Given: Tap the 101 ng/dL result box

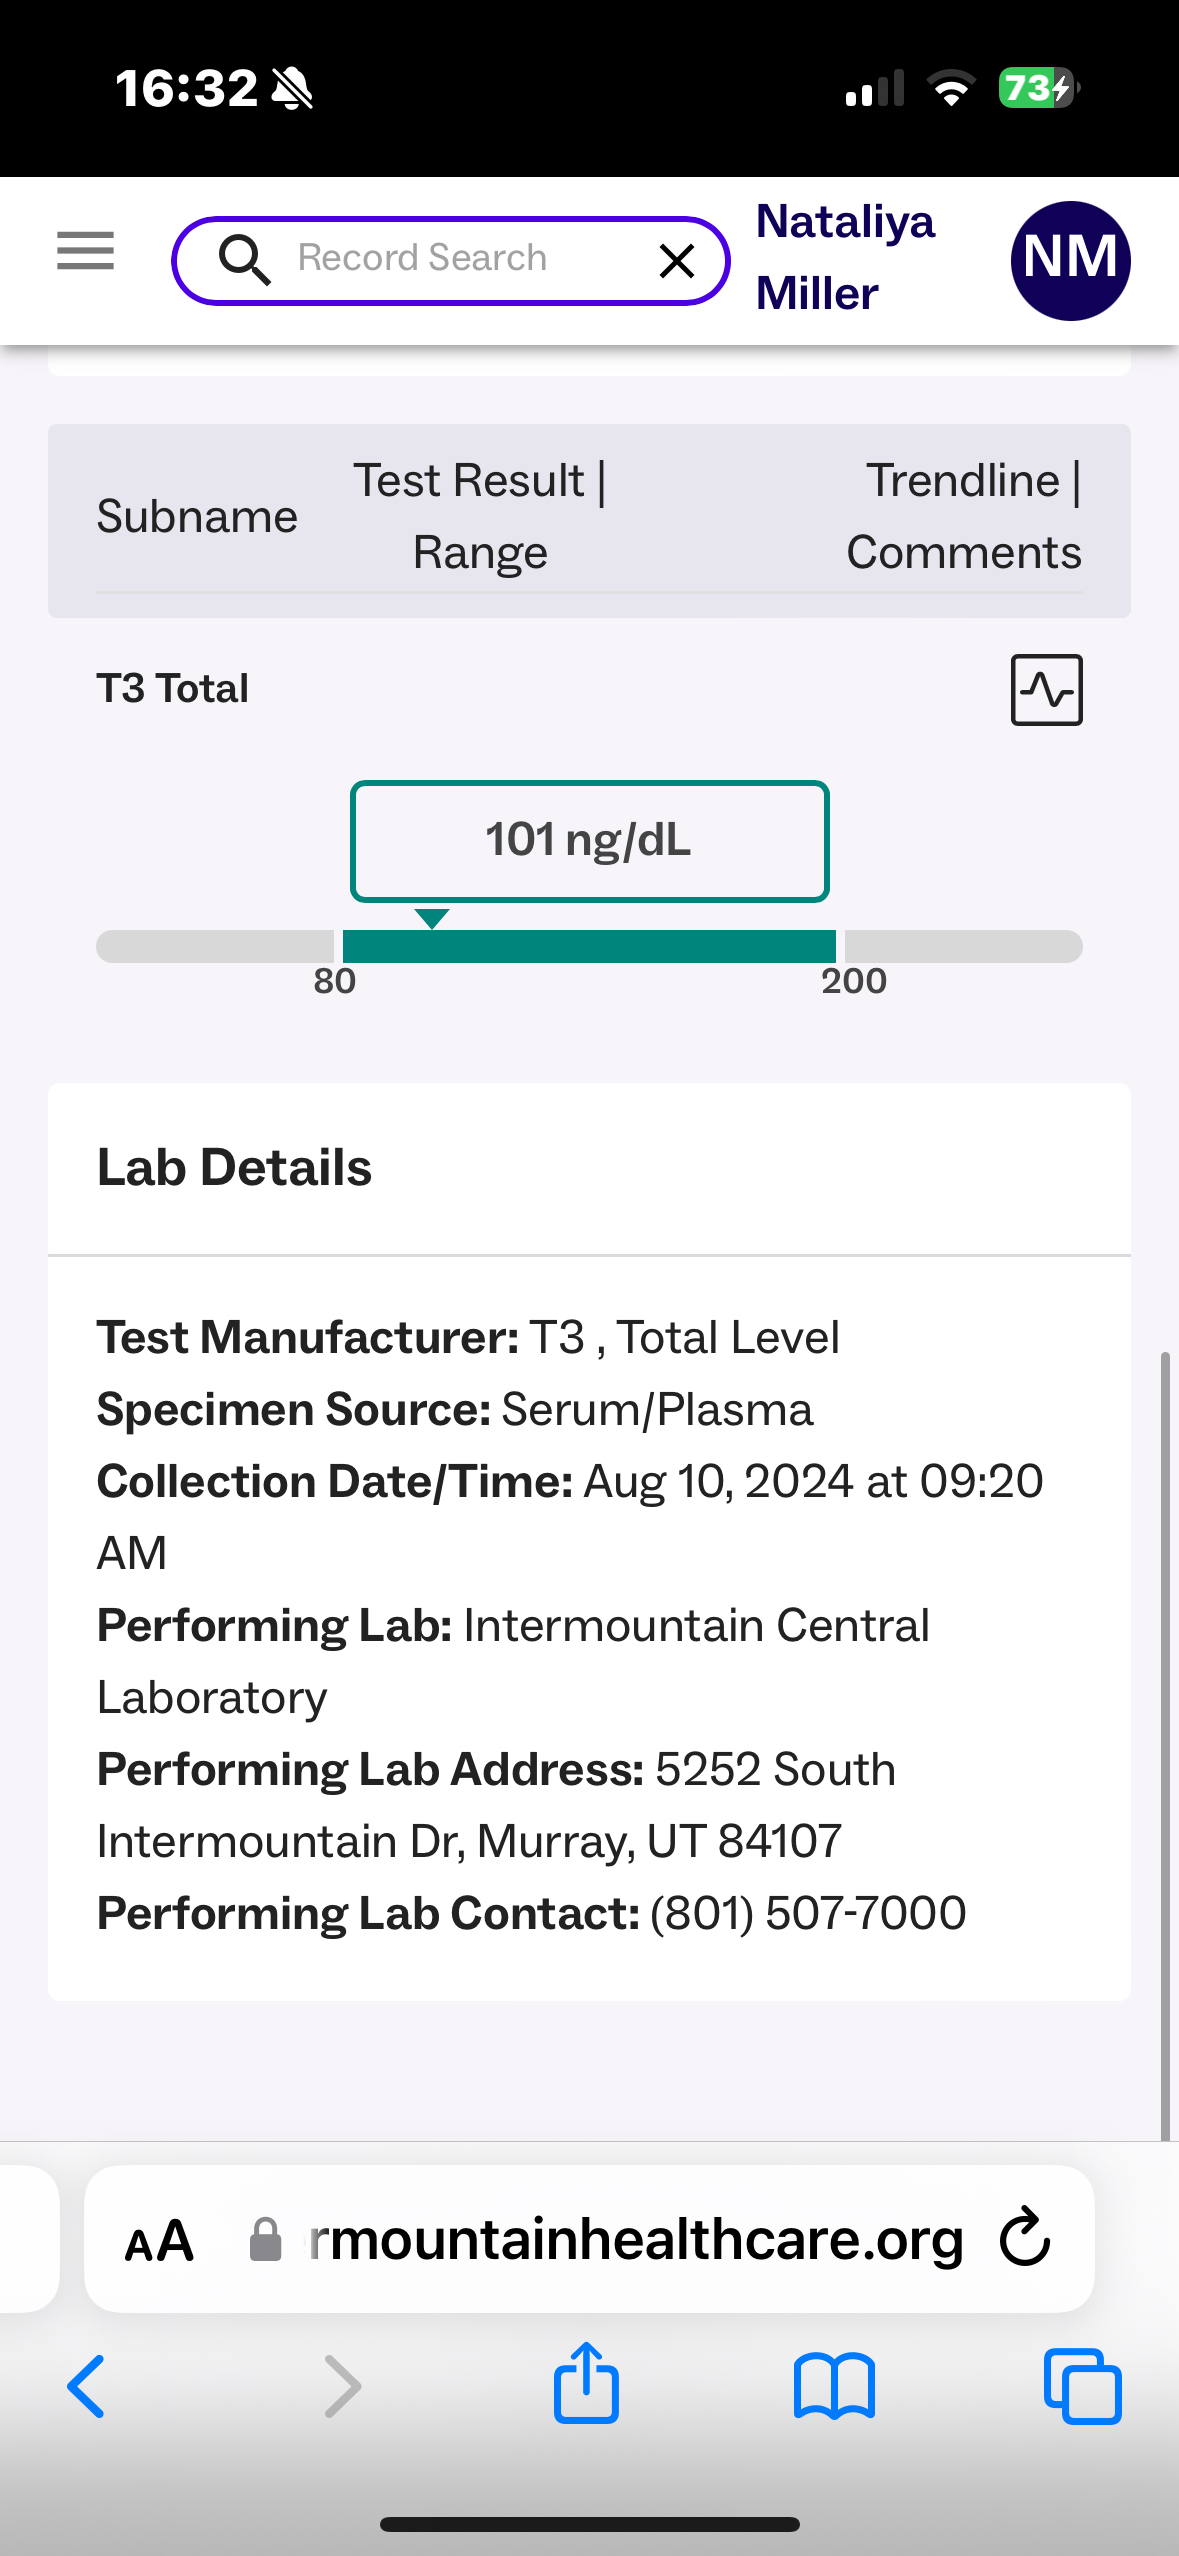Looking at the screenshot, I should tap(589, 841).
